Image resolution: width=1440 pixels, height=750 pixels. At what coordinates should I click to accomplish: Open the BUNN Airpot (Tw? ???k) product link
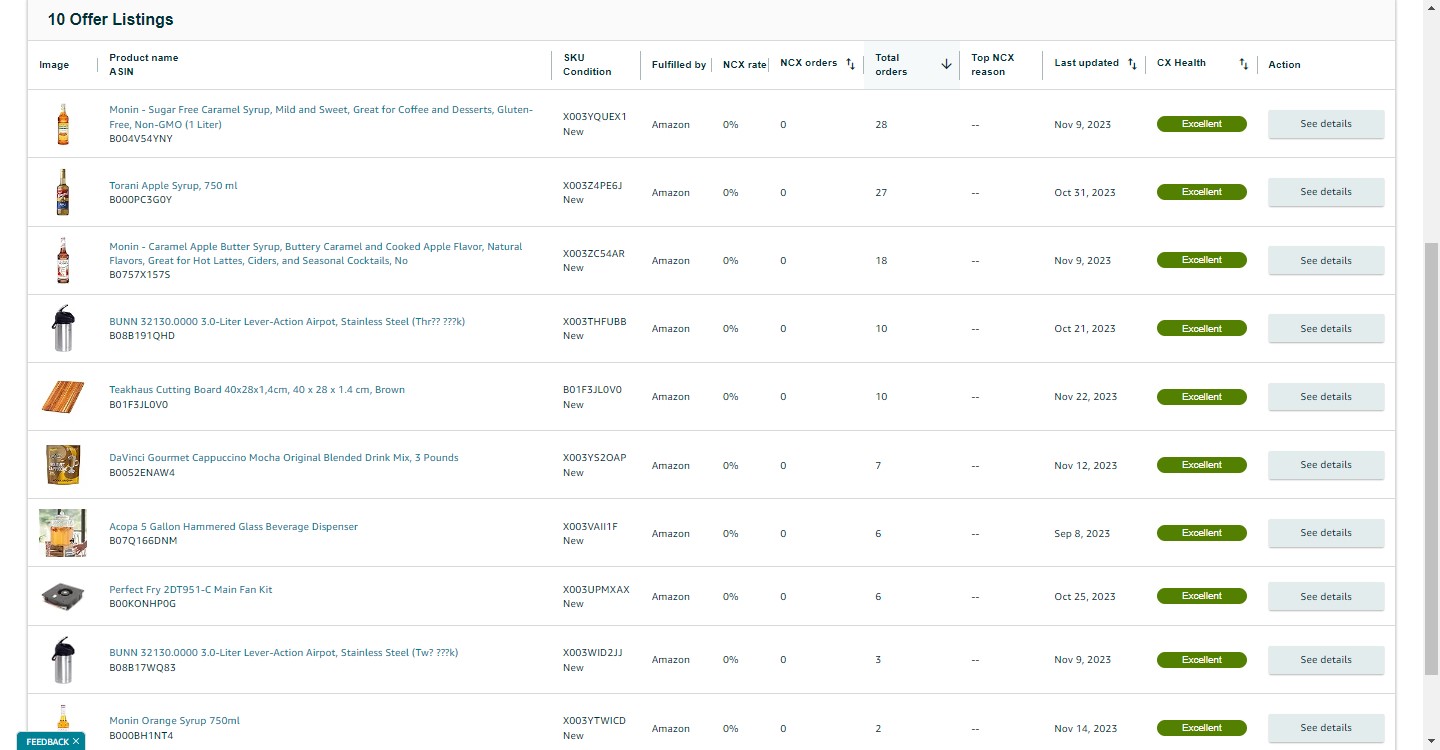284,653
